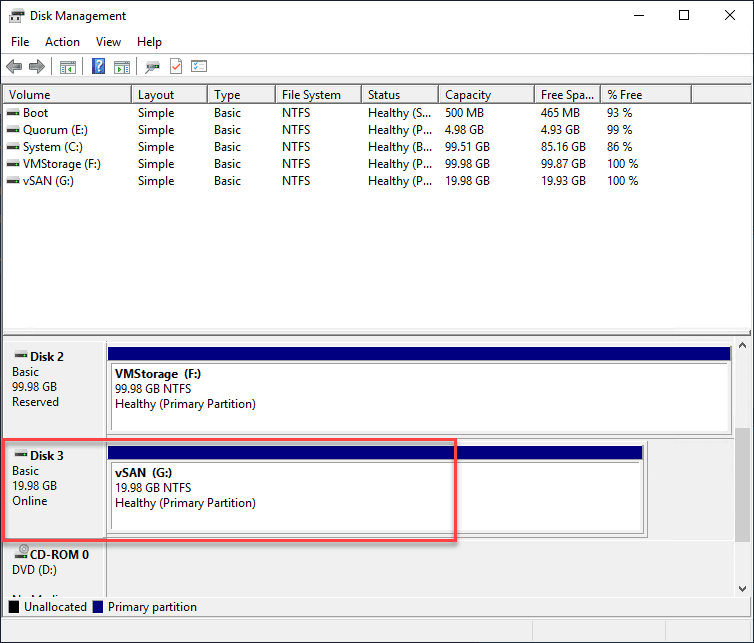
Task: Click the scroll up arrow in disk pane
Action: [742, 345]
